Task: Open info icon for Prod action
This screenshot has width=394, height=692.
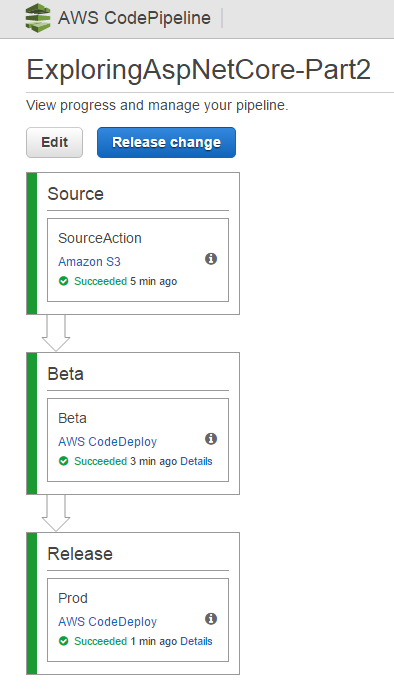Action: pos(211,619)
